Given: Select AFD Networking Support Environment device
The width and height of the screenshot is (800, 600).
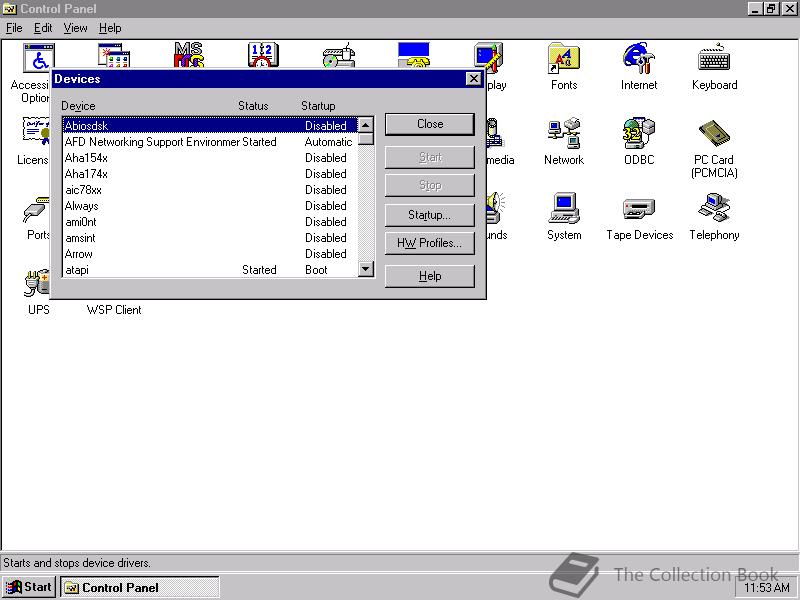Looking at the screenshot, I should (210, 142).
